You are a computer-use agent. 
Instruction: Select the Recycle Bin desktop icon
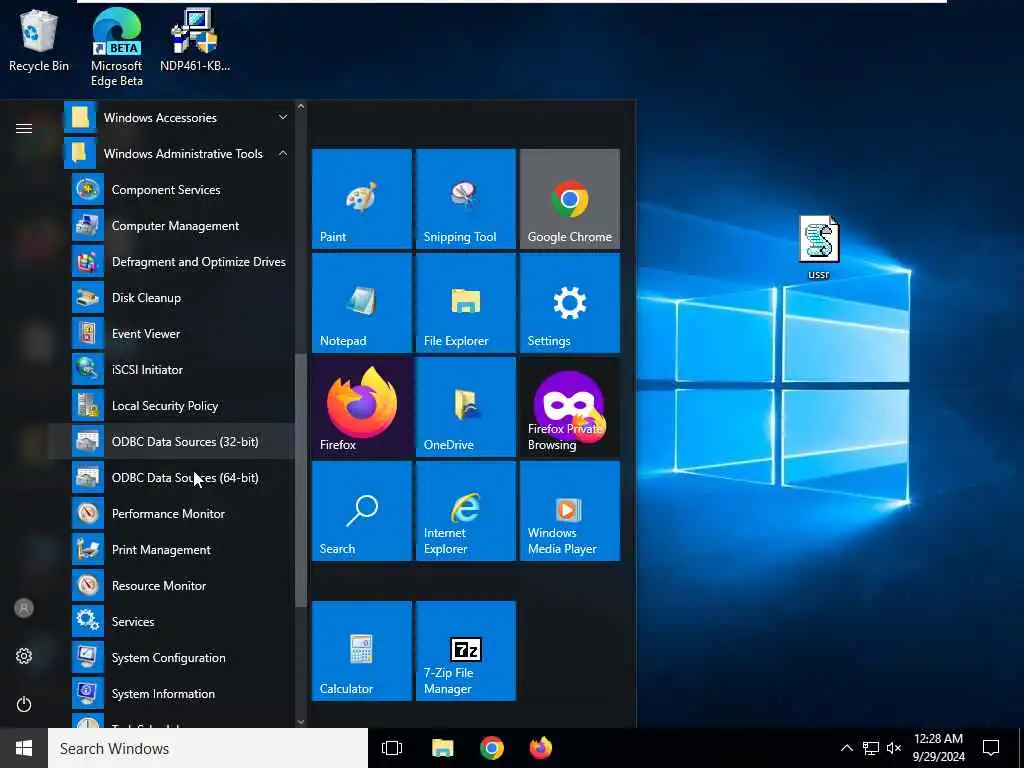pyautogui.click(x=39, y=40)
